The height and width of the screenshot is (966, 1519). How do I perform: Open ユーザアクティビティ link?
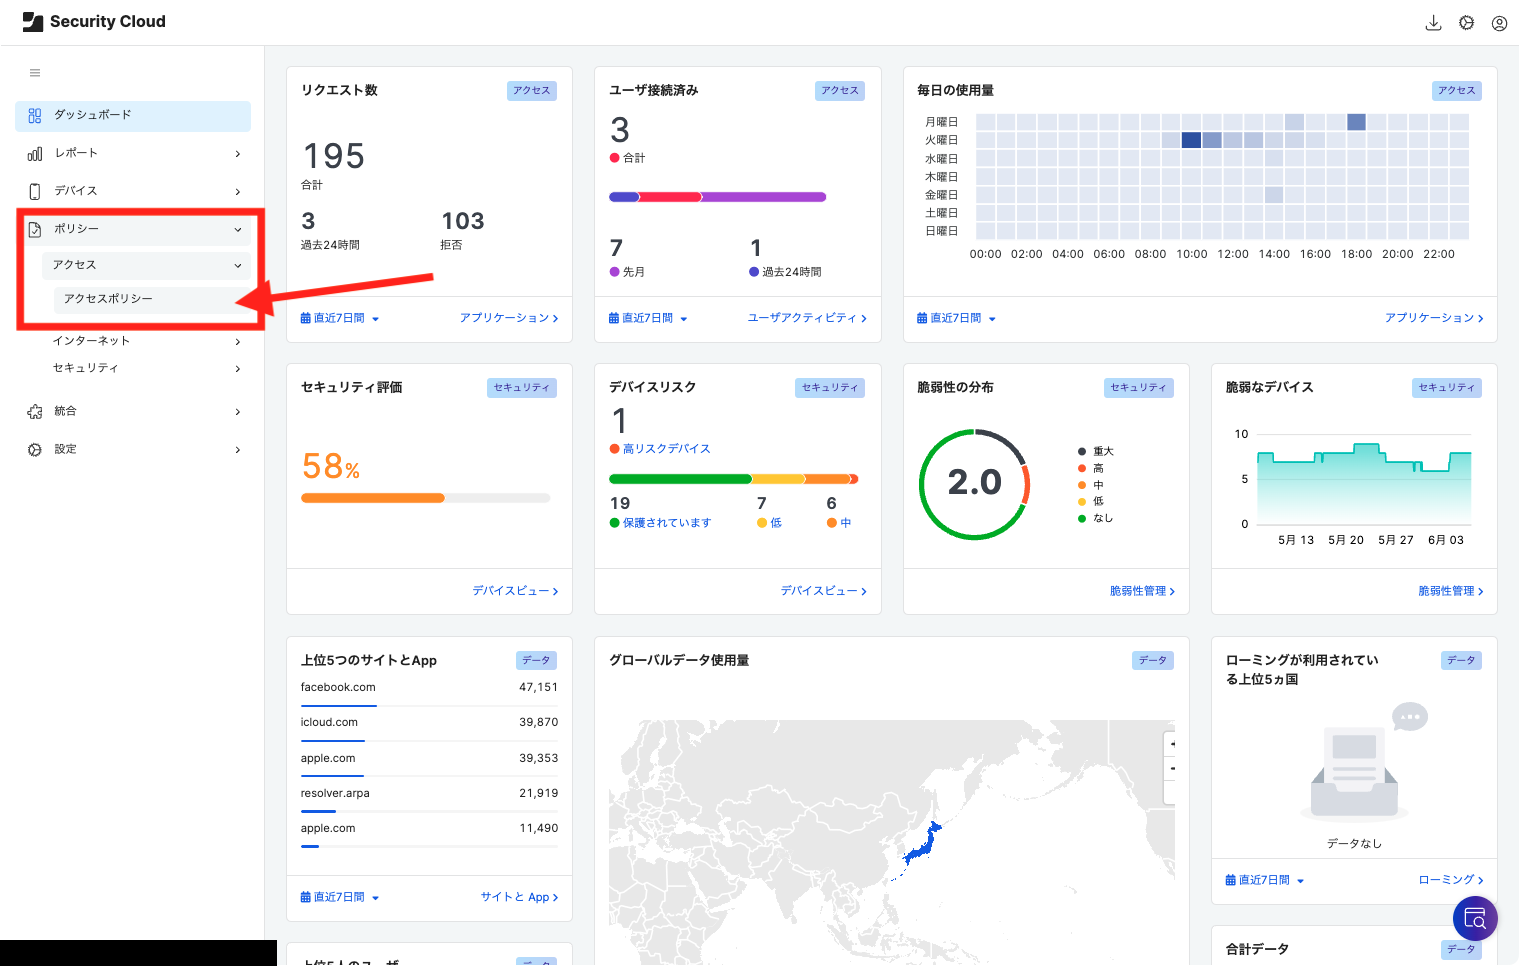[x=807, y=318]
